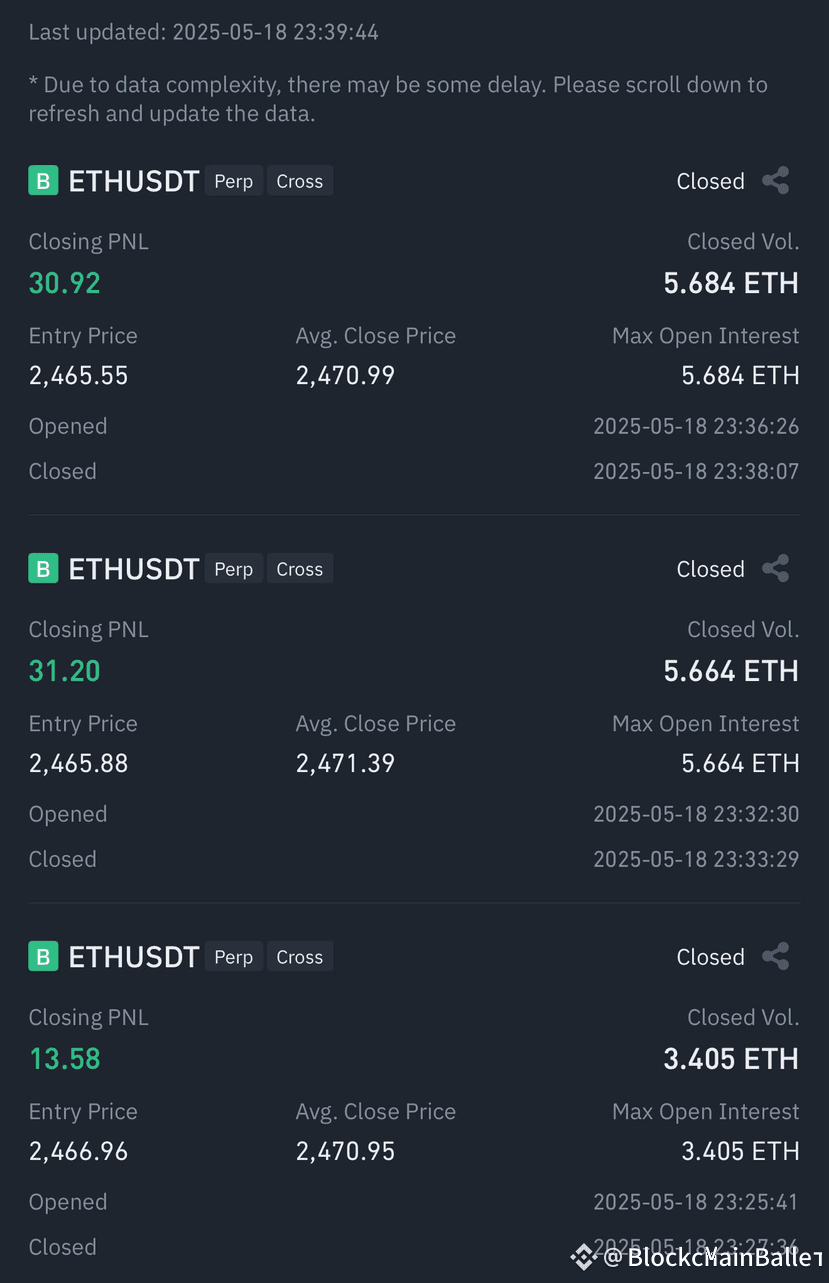Screen dimensions: 829x1283
Task: Click Perp tag on the 31.20 PNL card
Action: [x=234, y=569]
